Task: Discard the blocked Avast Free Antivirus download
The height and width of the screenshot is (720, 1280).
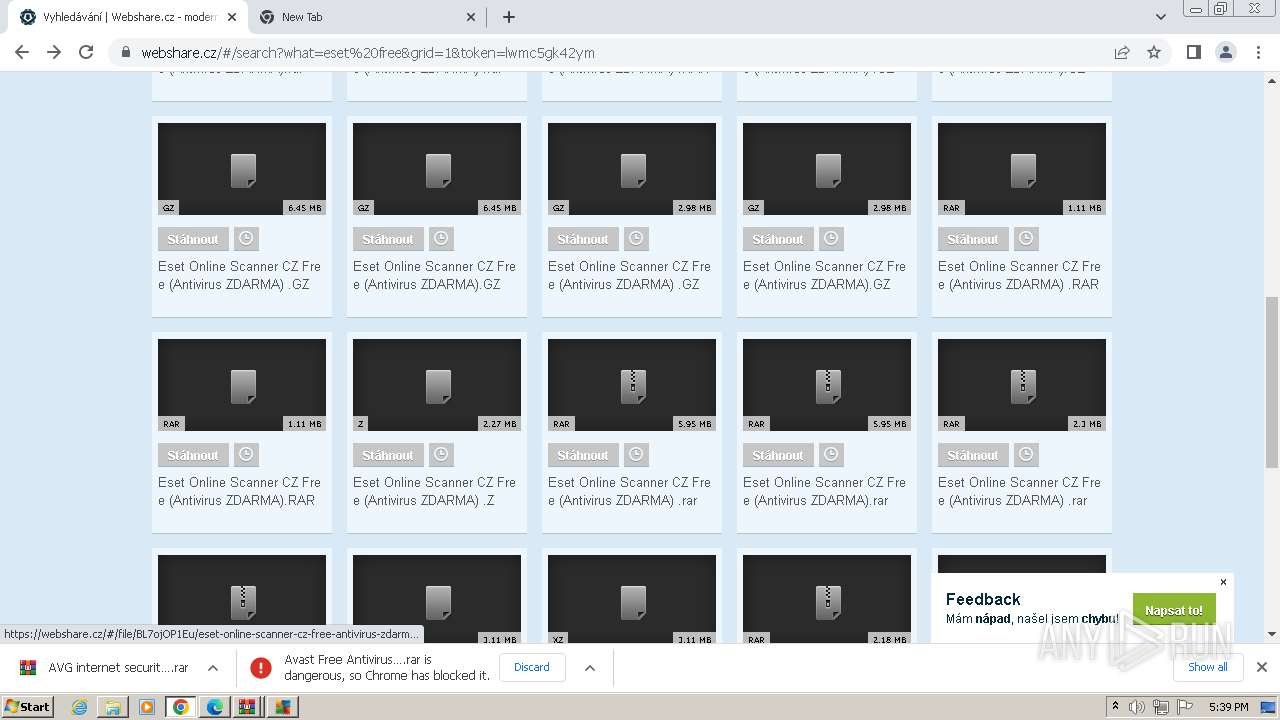Action: pos(532,667)
